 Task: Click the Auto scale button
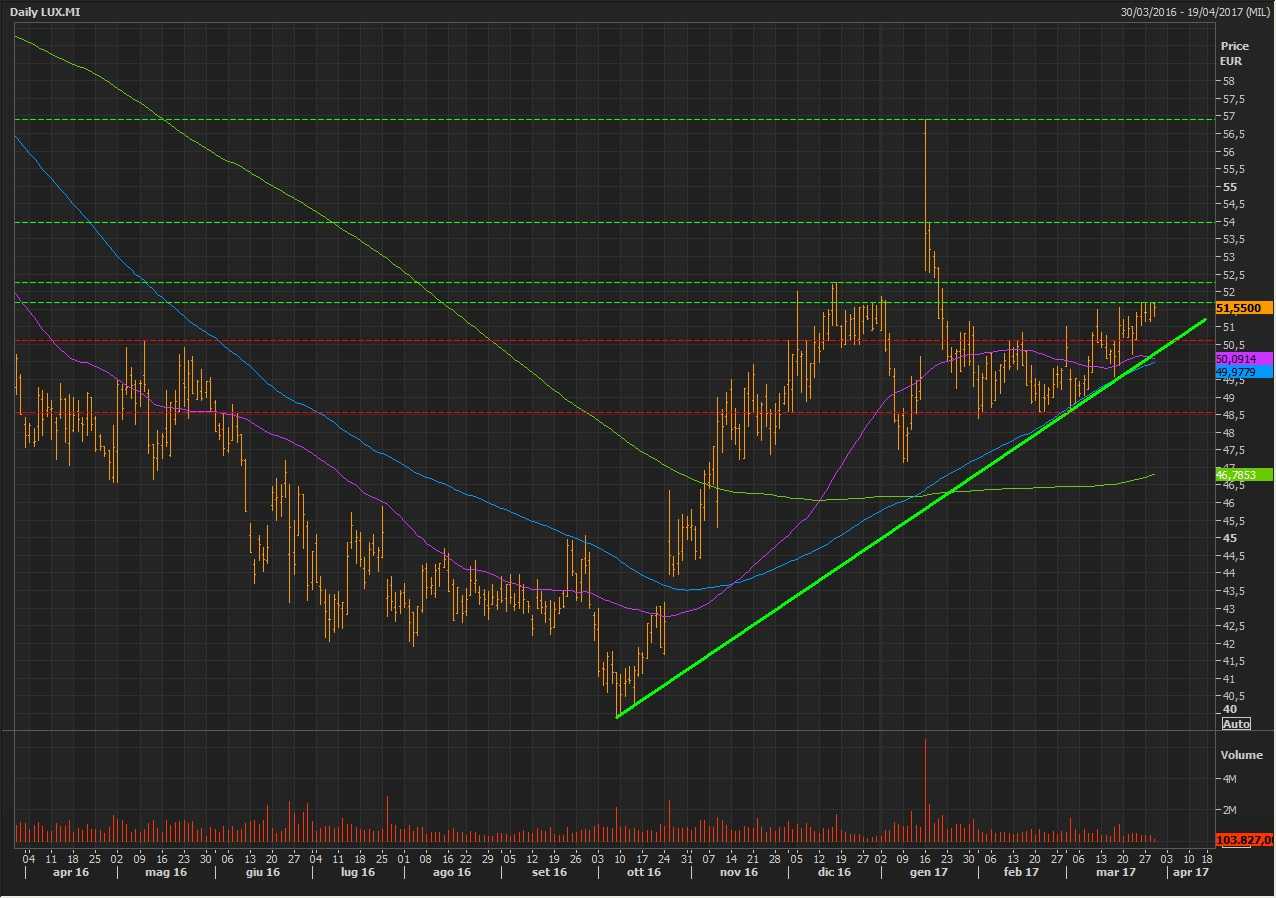coord(1236,723)
